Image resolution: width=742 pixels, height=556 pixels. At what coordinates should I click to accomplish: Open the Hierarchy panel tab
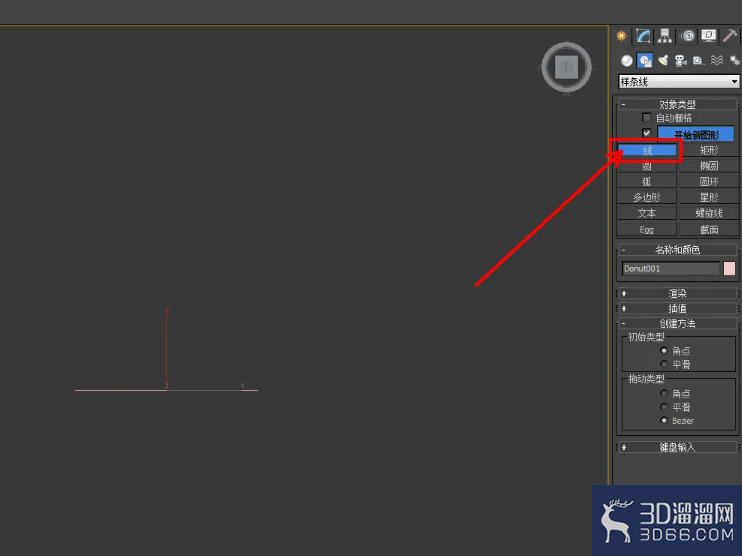[665, 36]
